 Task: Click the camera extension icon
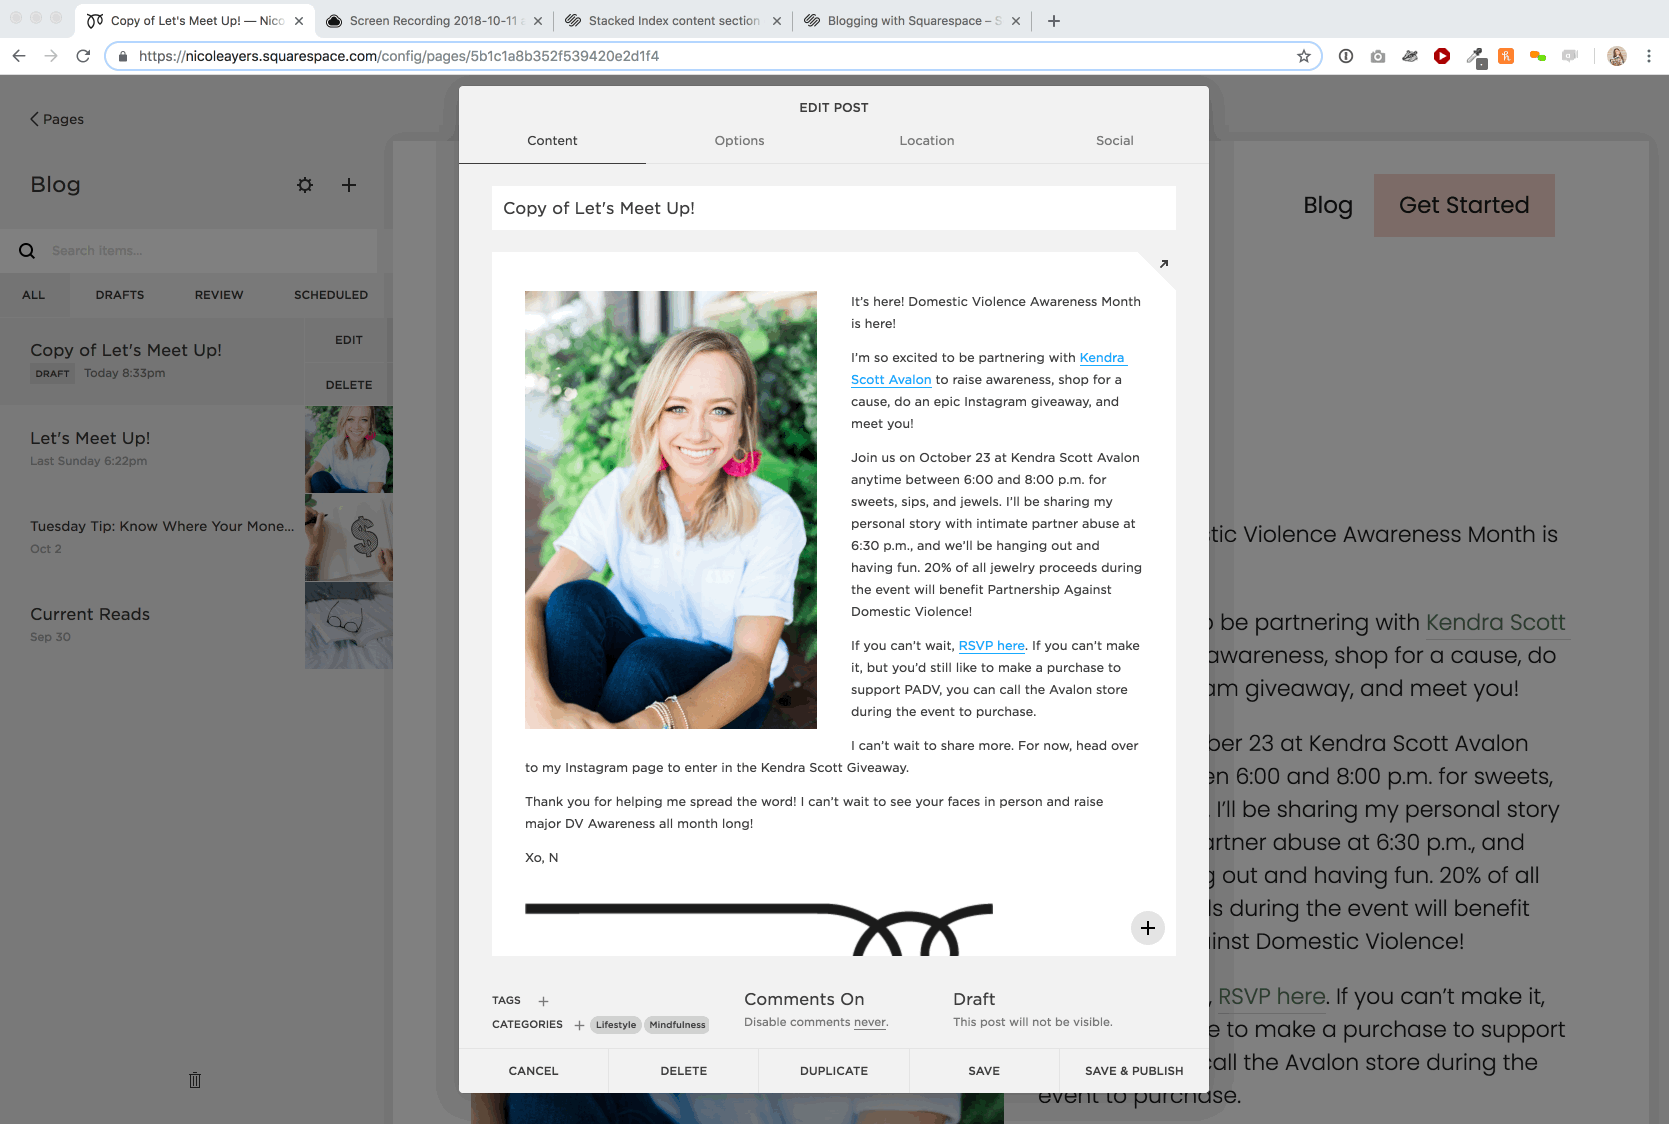(1378, 56)
